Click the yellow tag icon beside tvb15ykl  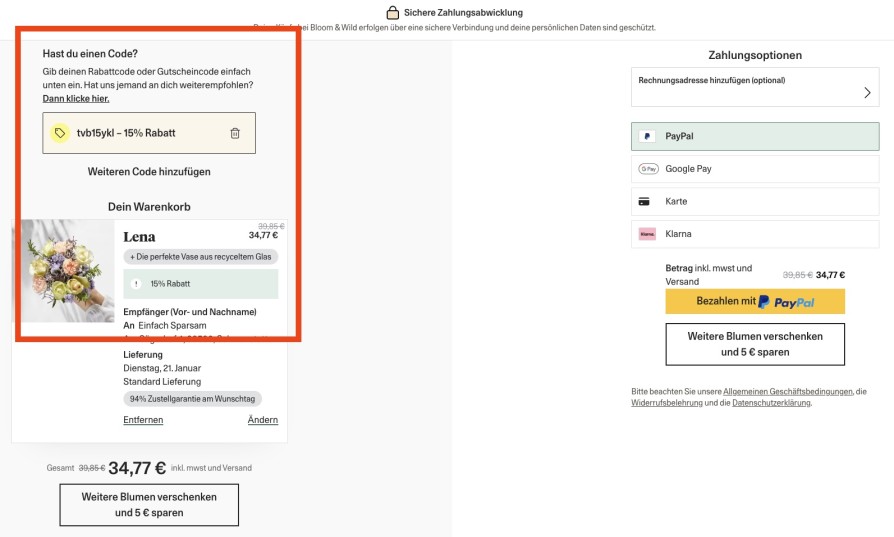tap(60, 133)
